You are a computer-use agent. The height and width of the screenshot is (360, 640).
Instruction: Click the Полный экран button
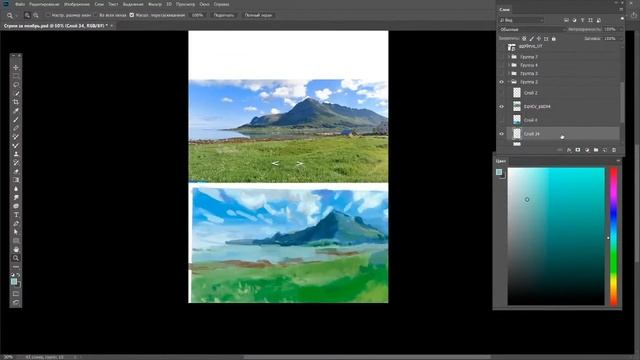[x=258, y=15]
